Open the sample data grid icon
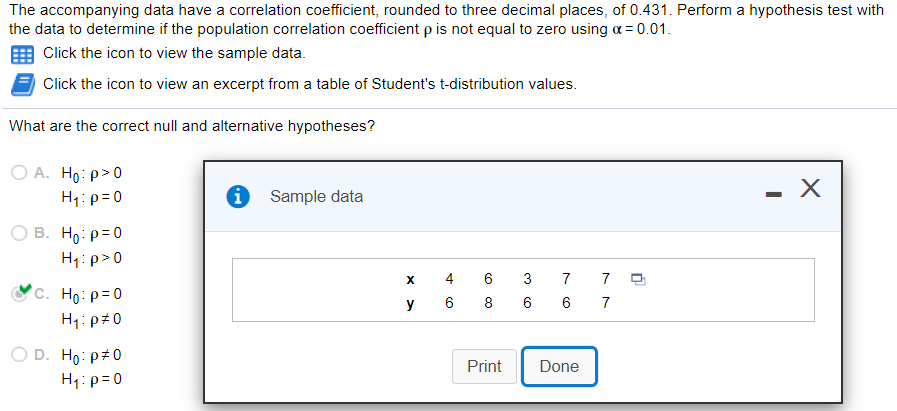 click(x=22, y=53)
